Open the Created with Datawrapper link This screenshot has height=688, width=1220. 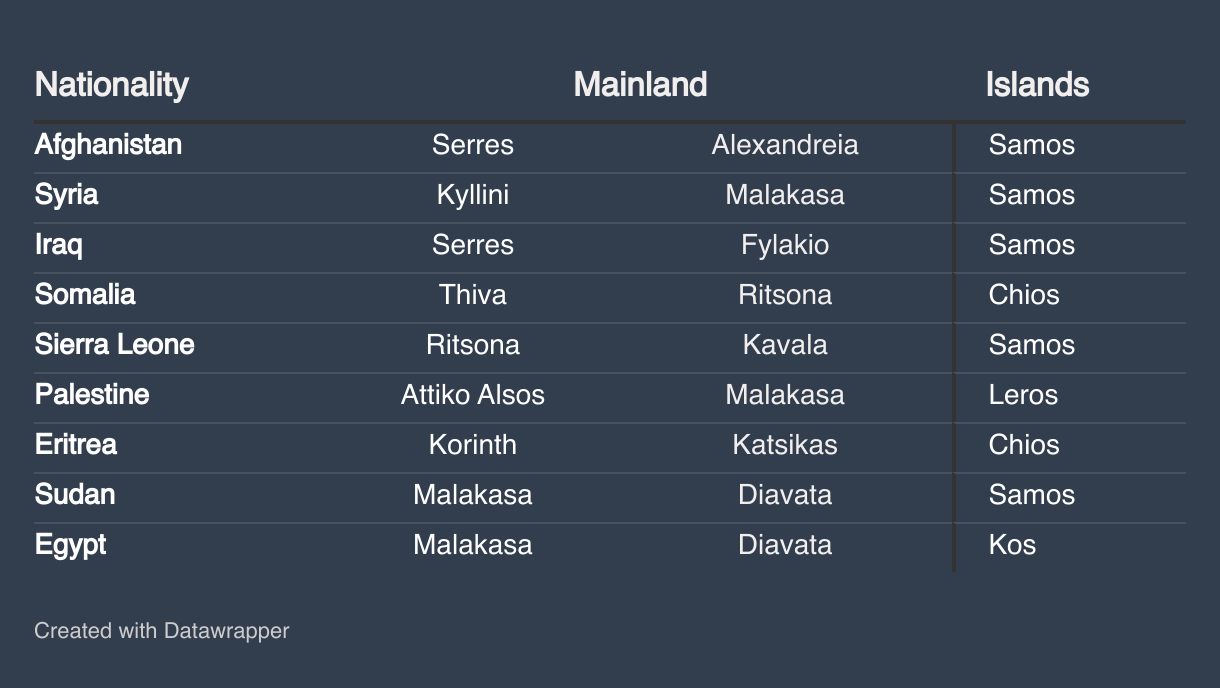tap(162, 631)
